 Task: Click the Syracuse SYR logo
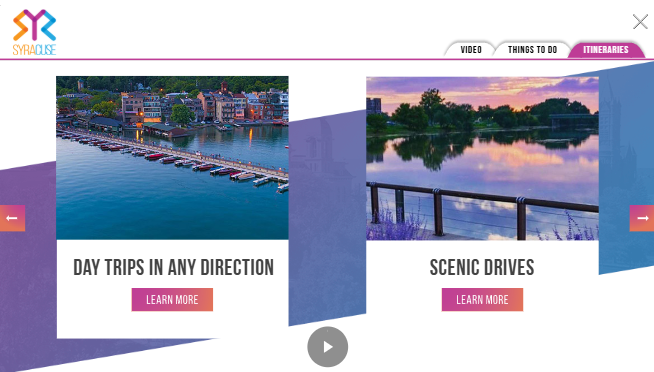pyautogui.click(x=34, y=33)
